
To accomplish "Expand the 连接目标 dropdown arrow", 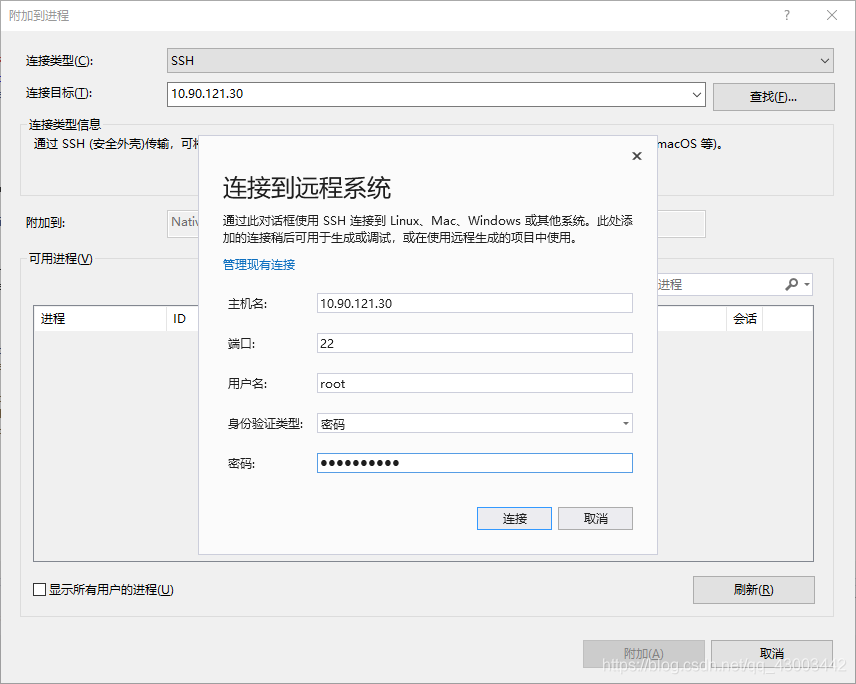I will pos(698,96).
